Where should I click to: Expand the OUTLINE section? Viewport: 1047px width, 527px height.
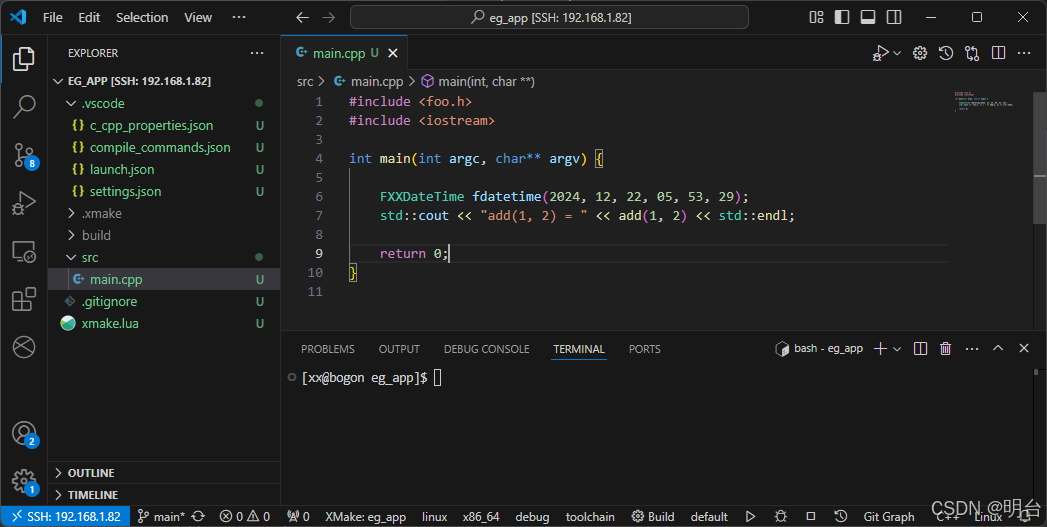point(164,473)
